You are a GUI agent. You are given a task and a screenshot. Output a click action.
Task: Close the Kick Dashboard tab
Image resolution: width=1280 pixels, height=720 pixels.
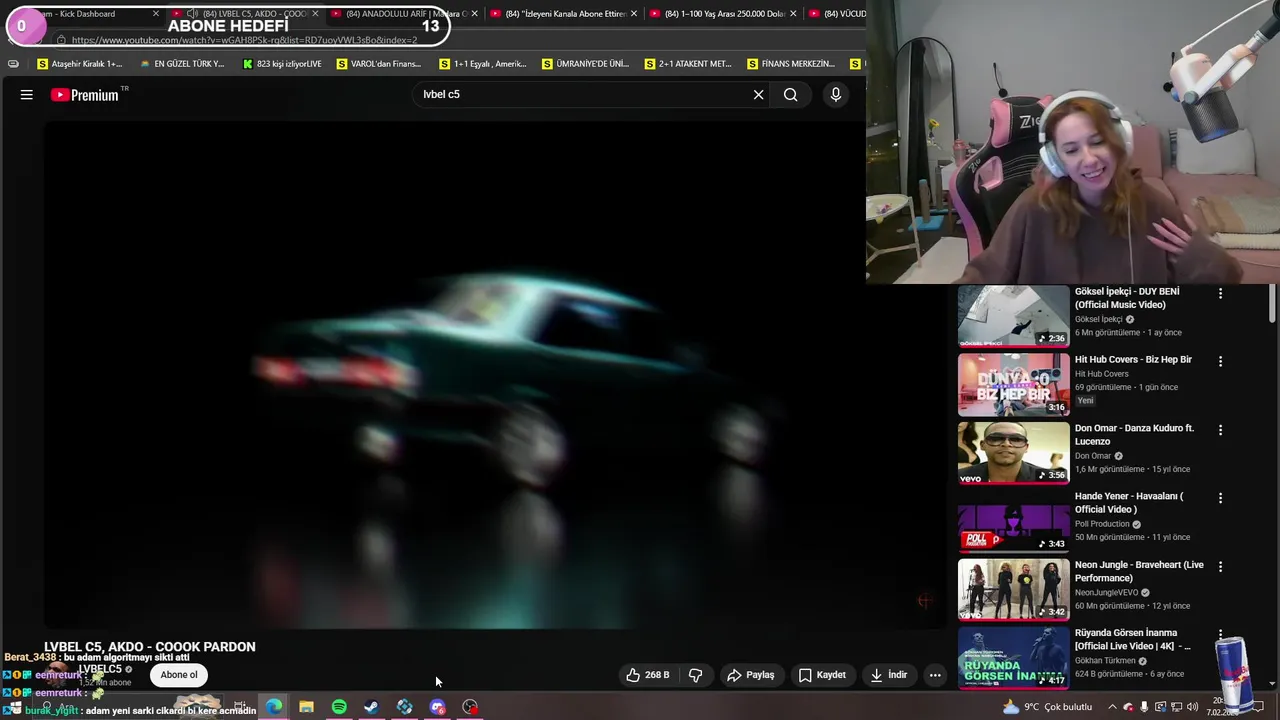156,14
